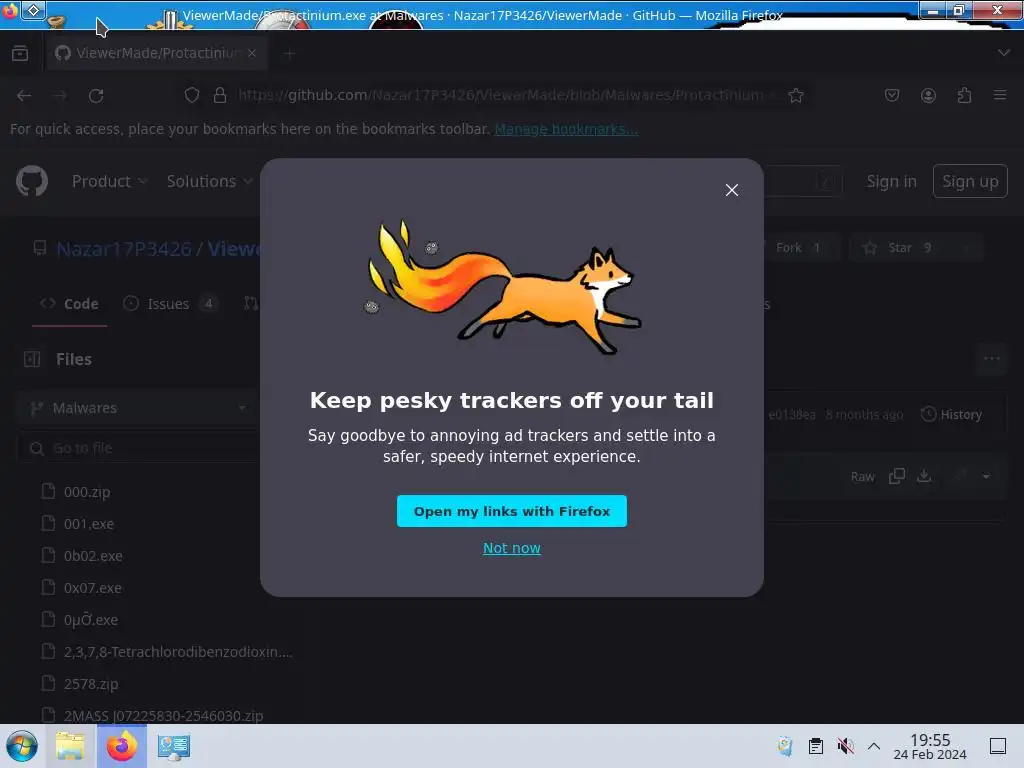The image size is (1024, 768).
Task: Open a new tab with plus
Action: [x=289, y=54]
